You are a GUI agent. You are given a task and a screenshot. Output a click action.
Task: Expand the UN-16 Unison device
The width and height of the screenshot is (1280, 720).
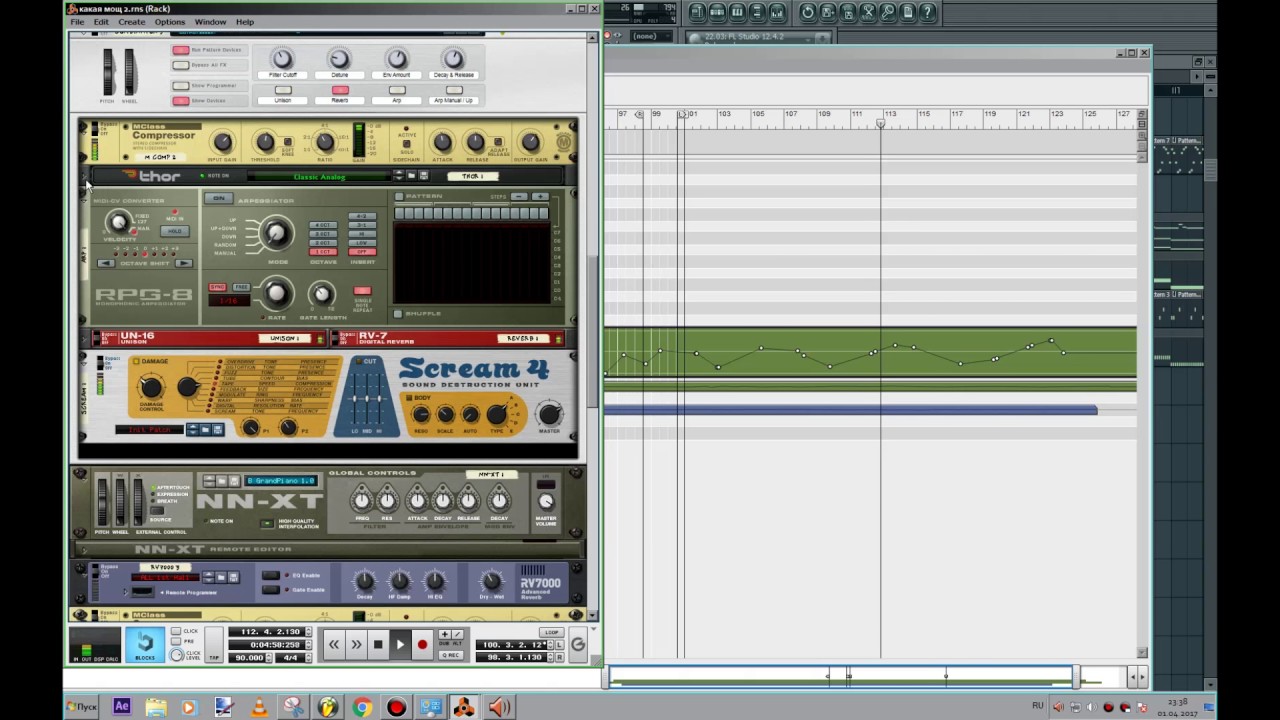click(x=84, y=338)
